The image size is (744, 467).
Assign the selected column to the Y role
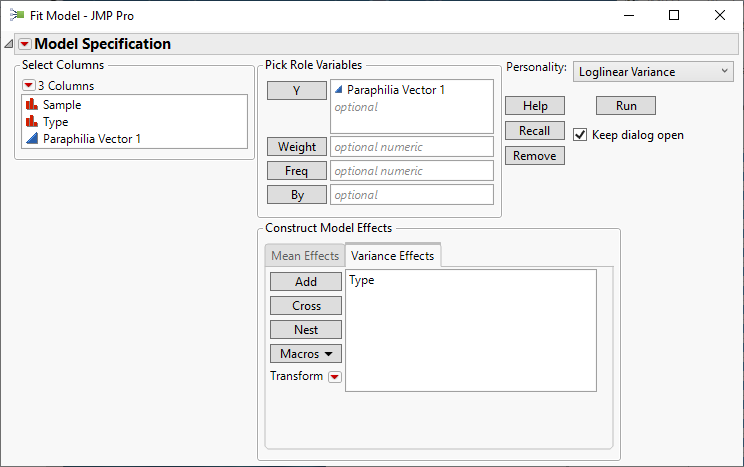click(x=297, y=91)
